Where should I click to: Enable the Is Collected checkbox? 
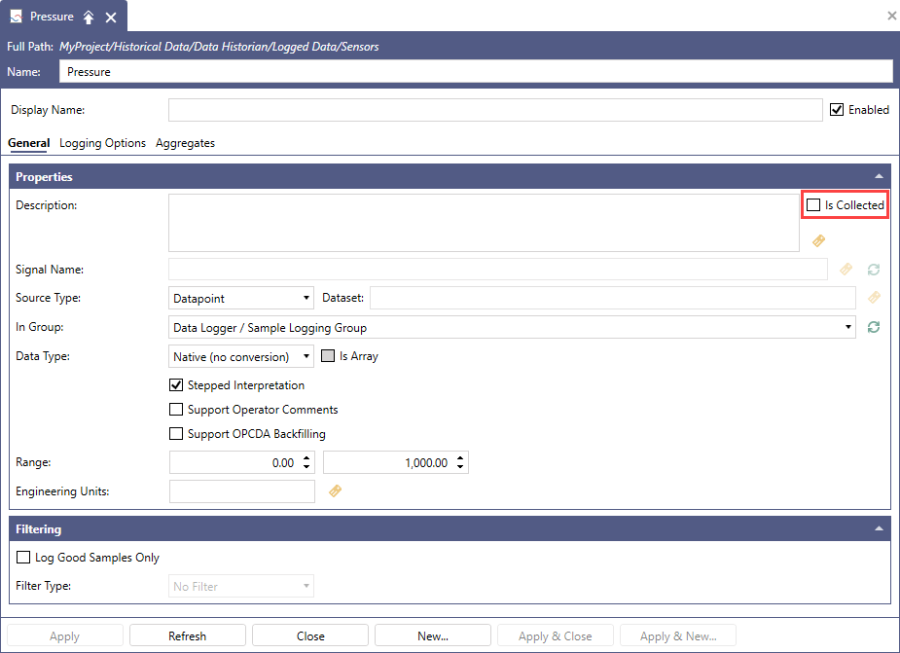813,204
